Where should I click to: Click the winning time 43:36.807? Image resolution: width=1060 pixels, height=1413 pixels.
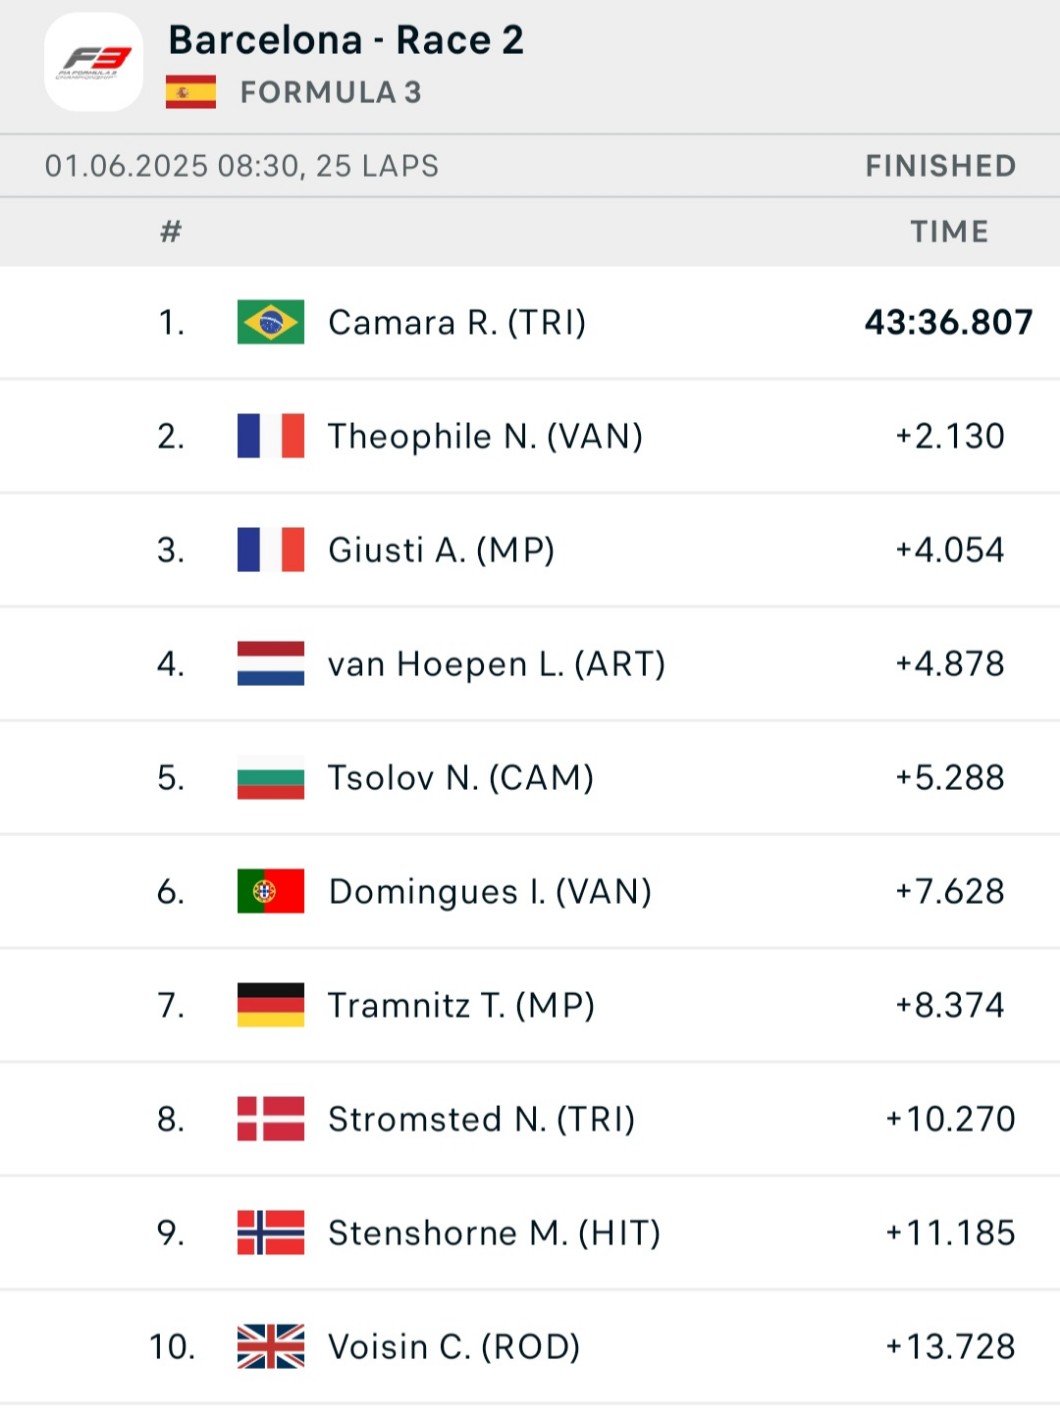948,322
